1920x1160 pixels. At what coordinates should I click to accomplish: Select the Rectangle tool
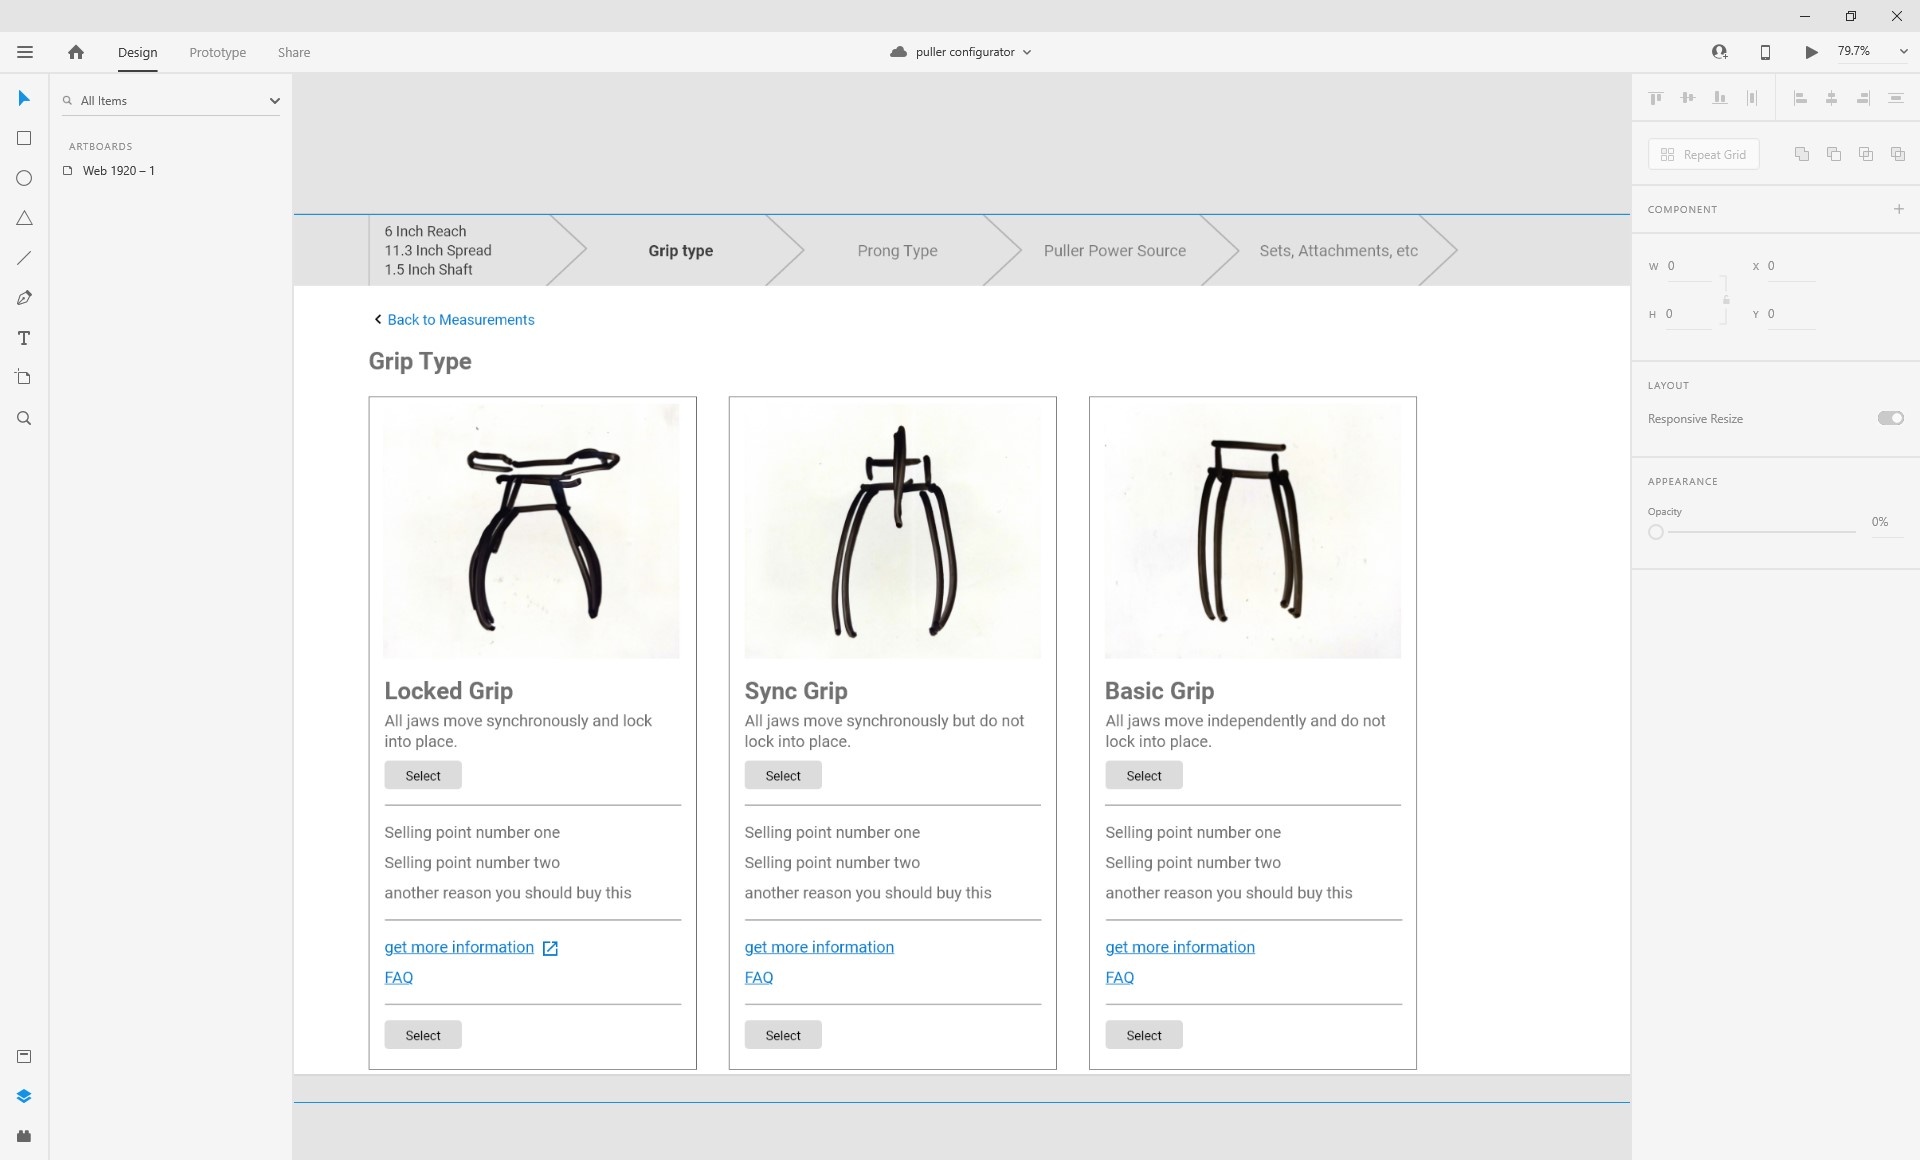click(x=24, y=138)
